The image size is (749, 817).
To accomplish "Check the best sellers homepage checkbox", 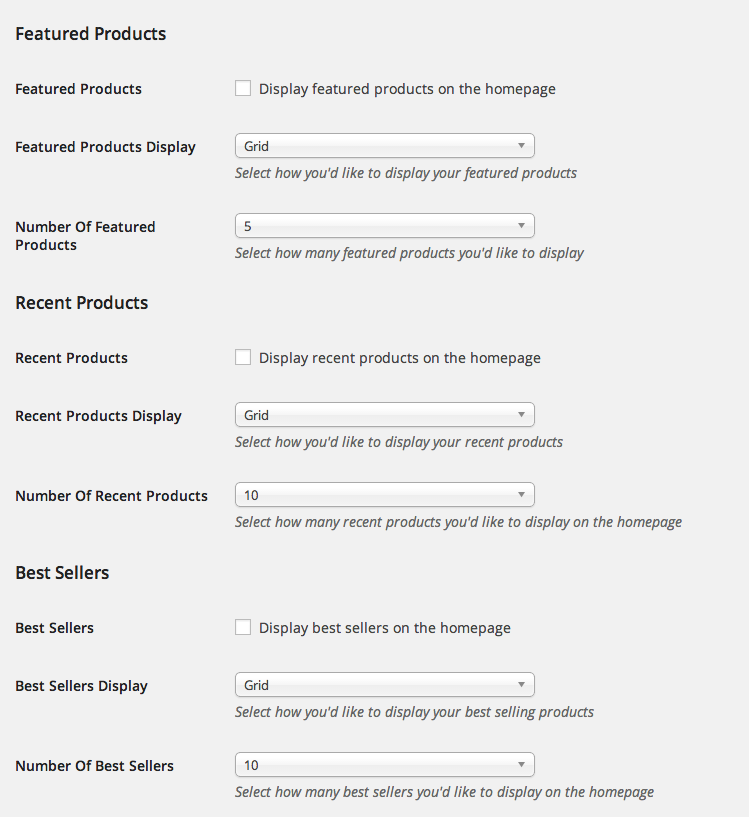I will 243,627.
